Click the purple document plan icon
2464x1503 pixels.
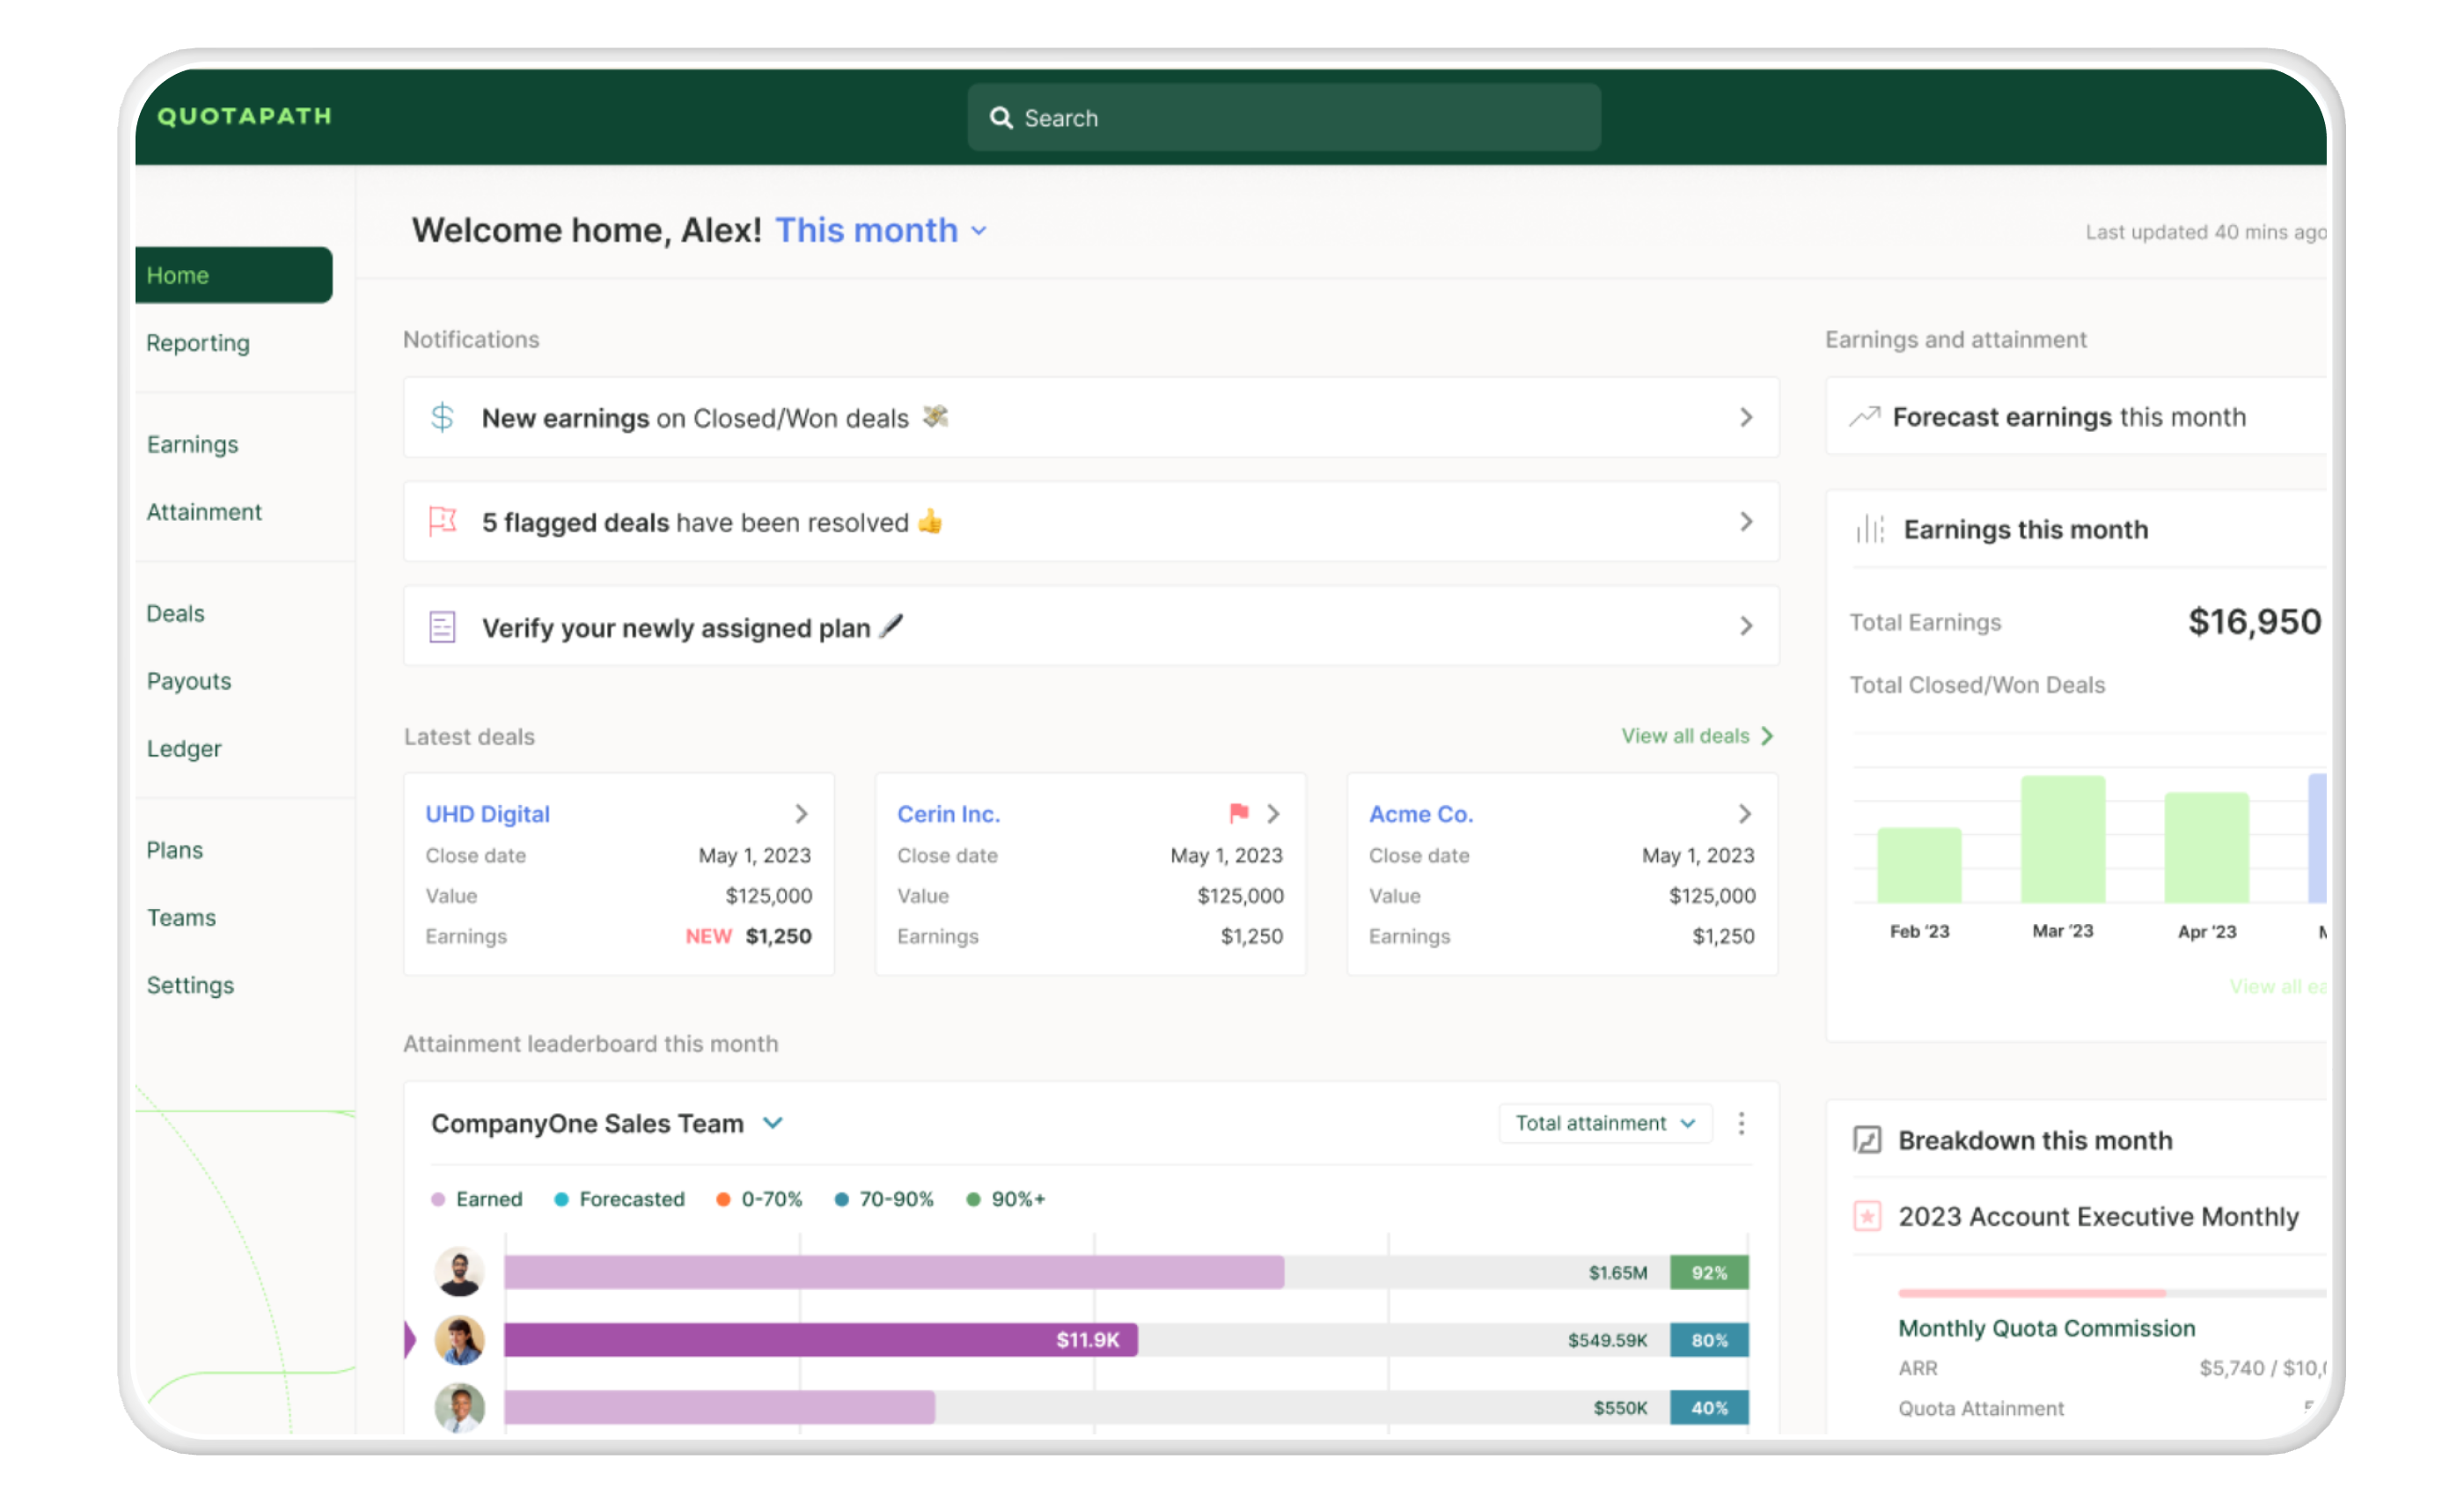(x=442, y=627)
